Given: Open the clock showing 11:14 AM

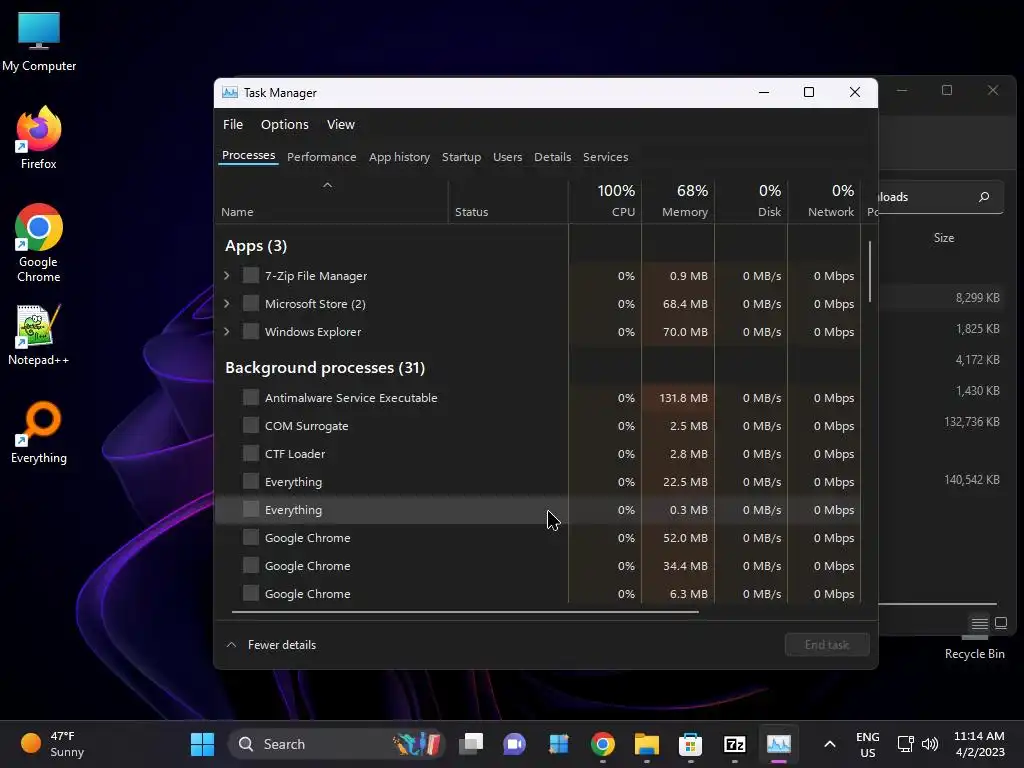Looking at the screenshot, I should (x=979, y=744).
